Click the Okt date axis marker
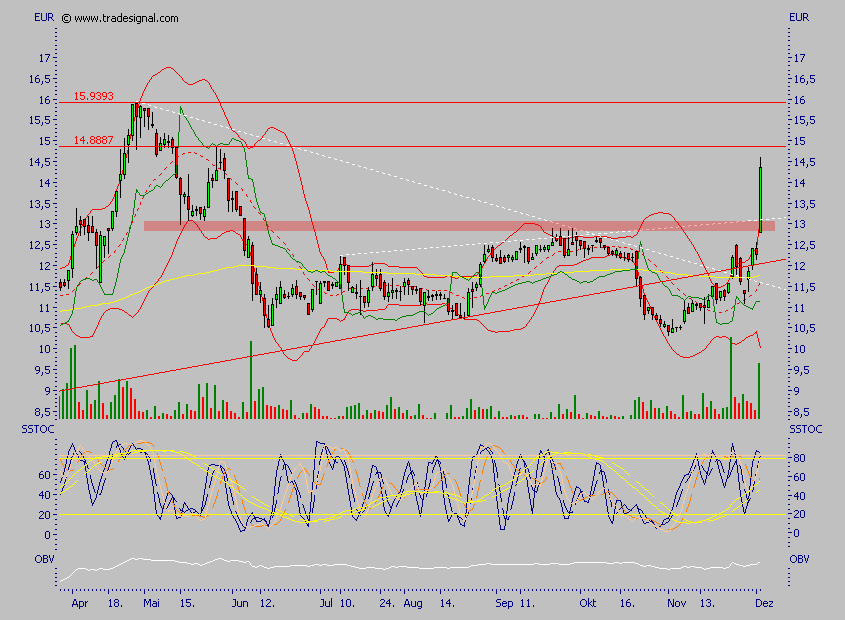 [x=588, y=605]
